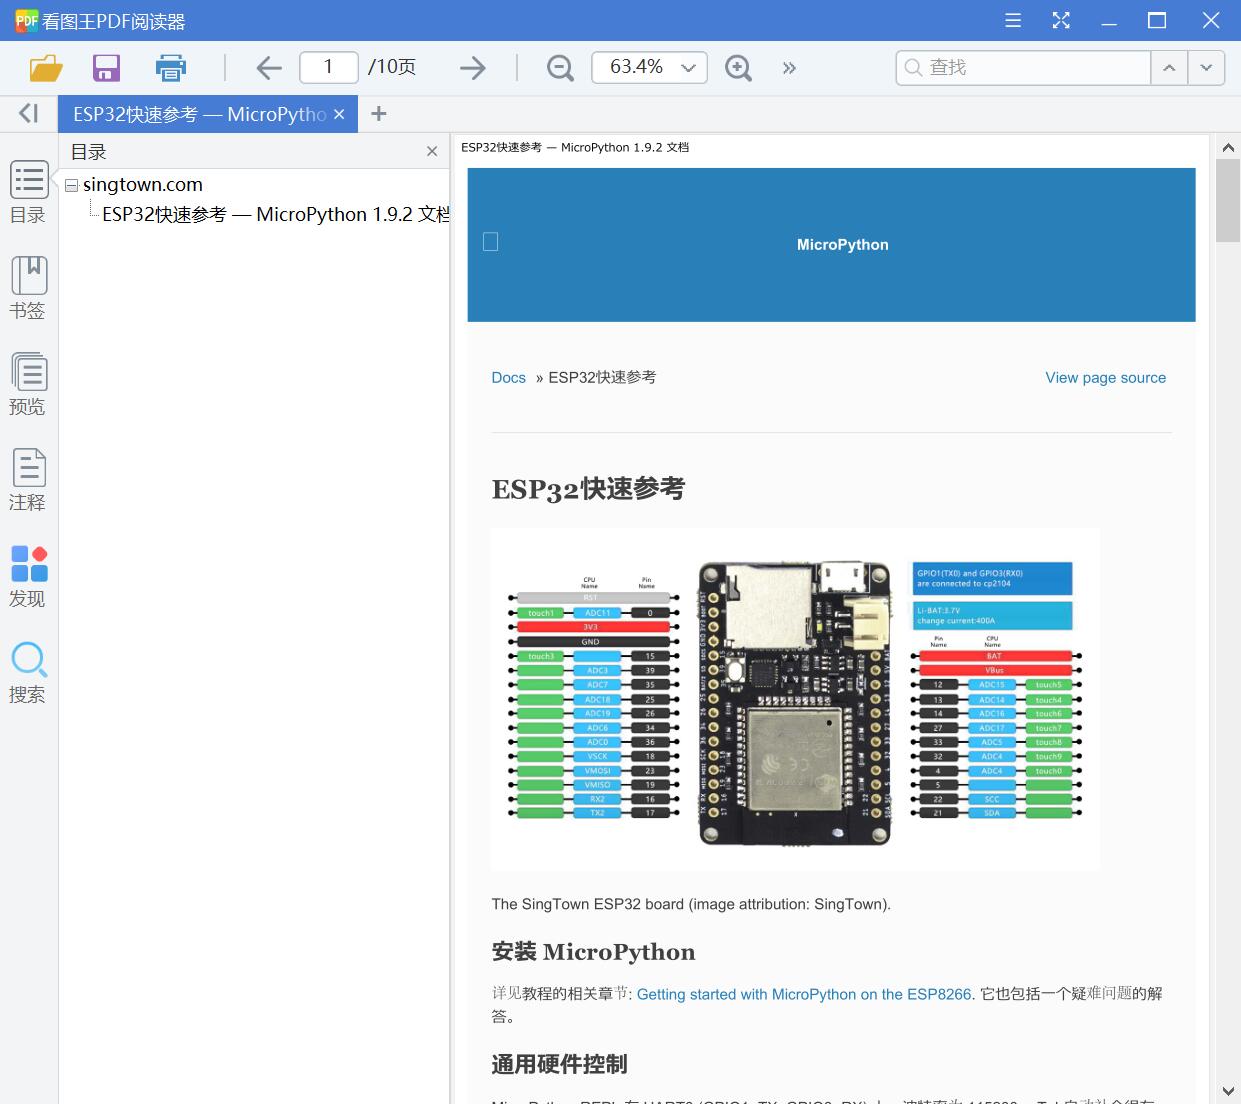Collapse the singtown.com tree node
The height and width of the screenshot is (1104, 1241).
click(x=70, y=185)
